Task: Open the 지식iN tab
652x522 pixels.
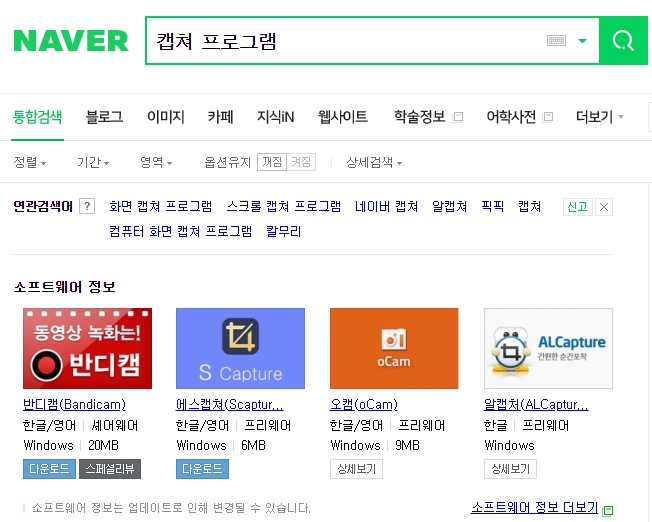Action: point(275,117)
